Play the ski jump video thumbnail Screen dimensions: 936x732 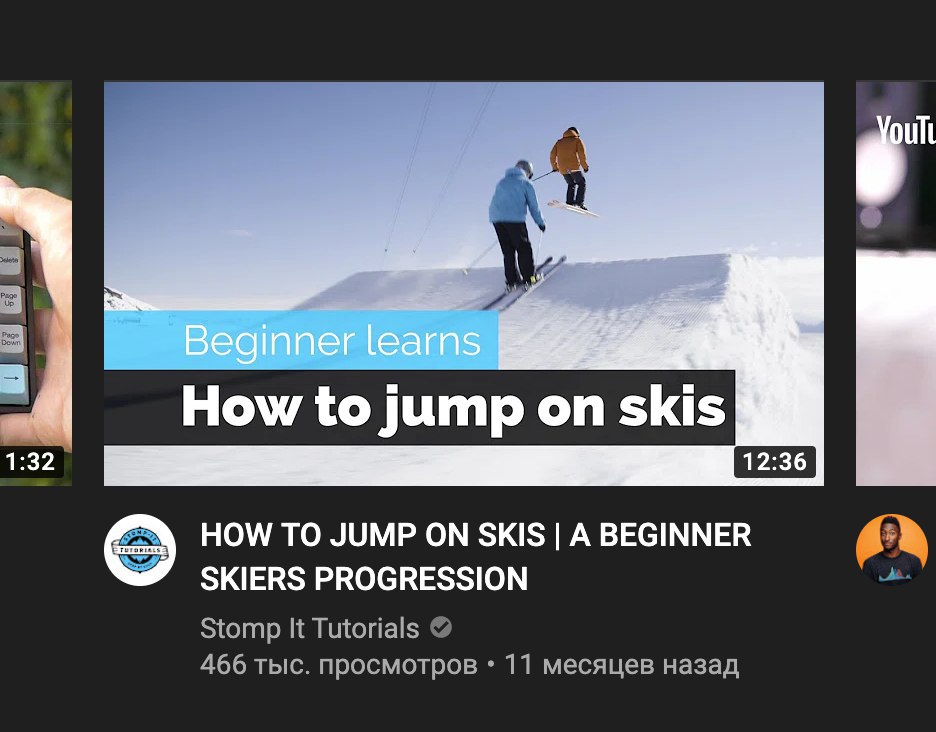click(x=464, y=284)
